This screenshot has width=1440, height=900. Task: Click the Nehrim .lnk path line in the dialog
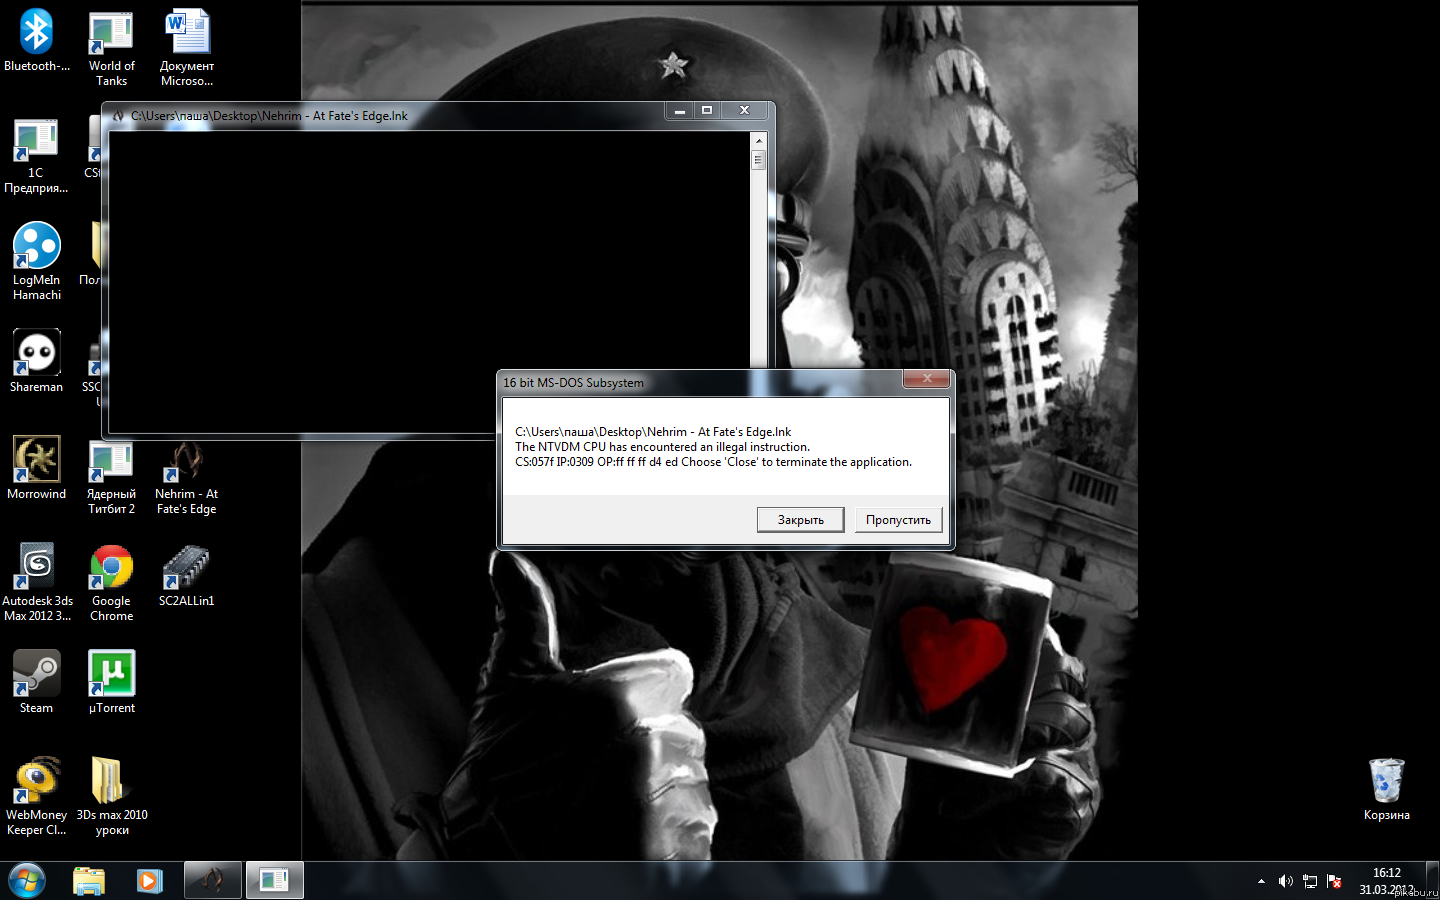653,432
